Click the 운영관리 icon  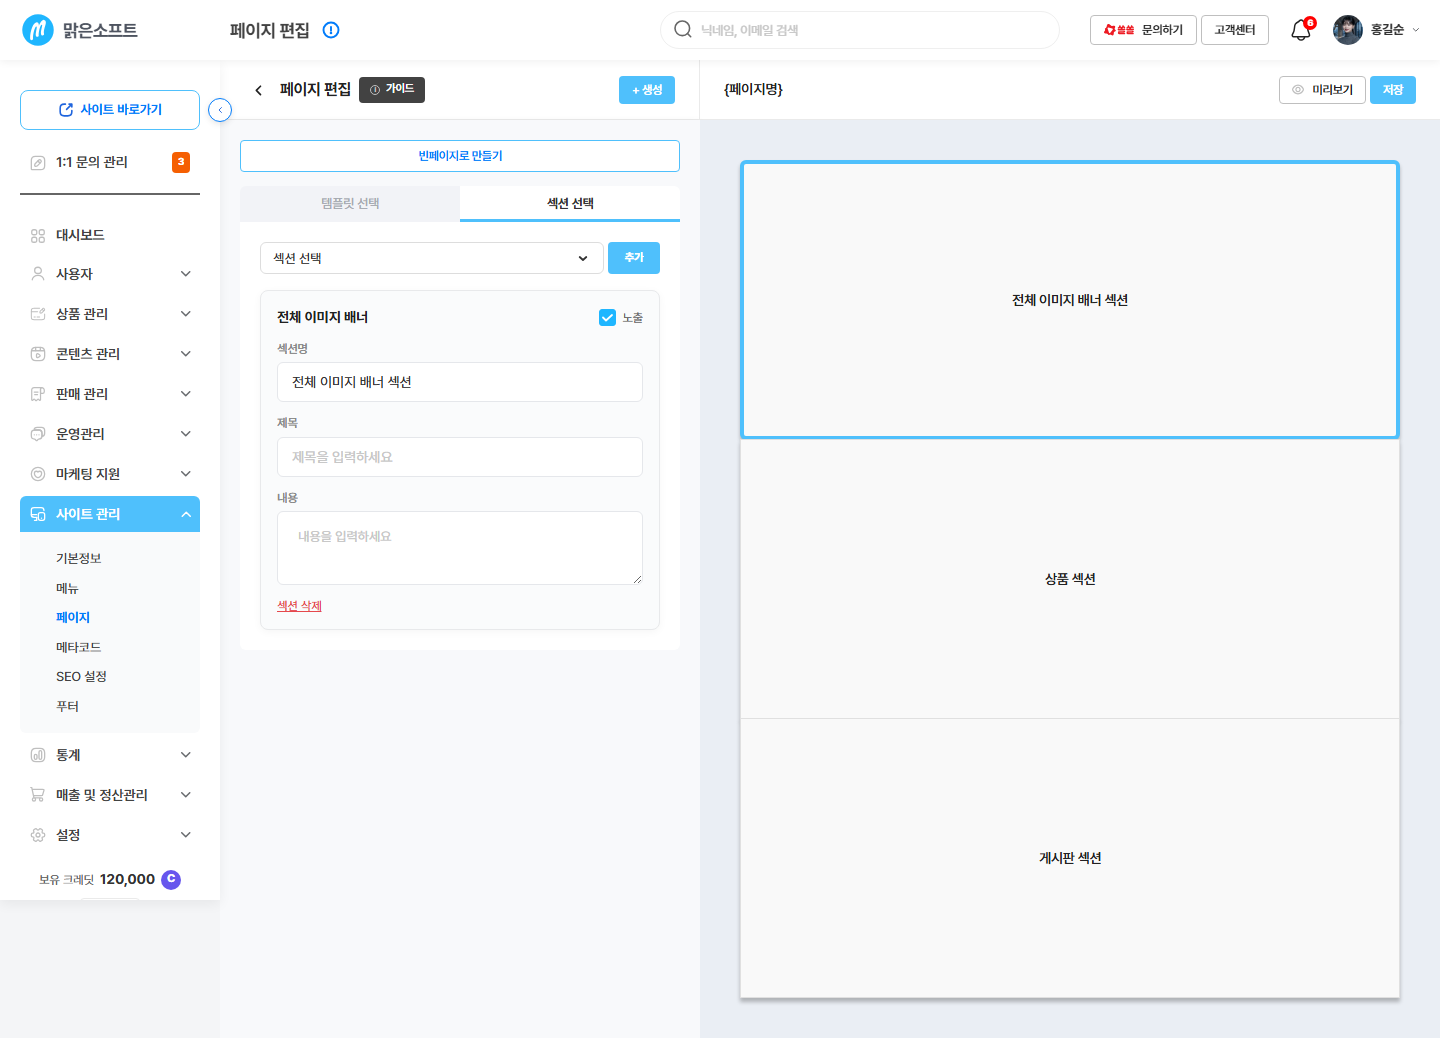pos(38,434)
